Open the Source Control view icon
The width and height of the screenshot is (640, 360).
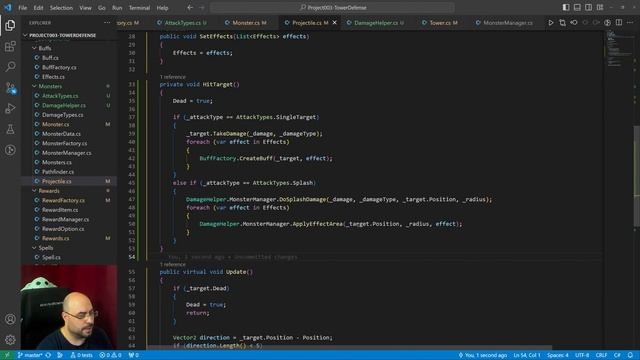(10, 88)
